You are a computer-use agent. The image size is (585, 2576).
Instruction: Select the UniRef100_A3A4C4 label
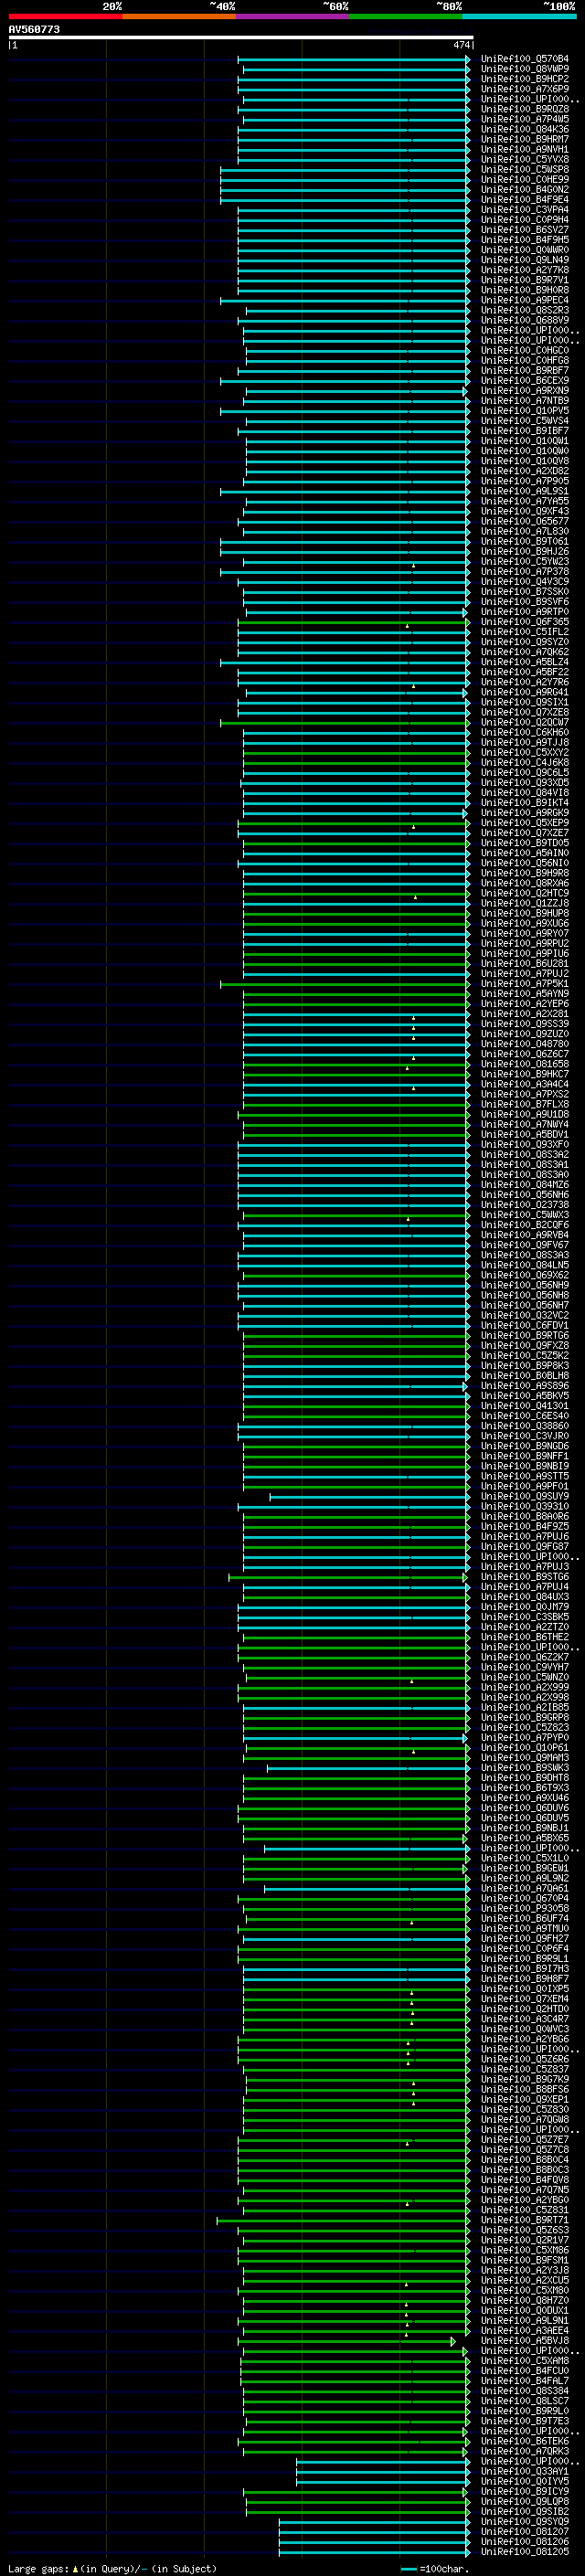[524, 1084]
